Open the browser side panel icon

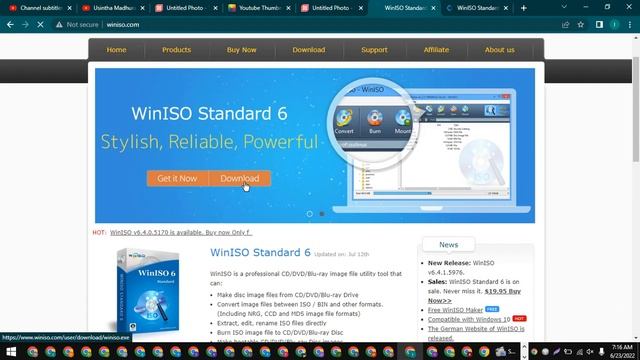click(599, 24)
